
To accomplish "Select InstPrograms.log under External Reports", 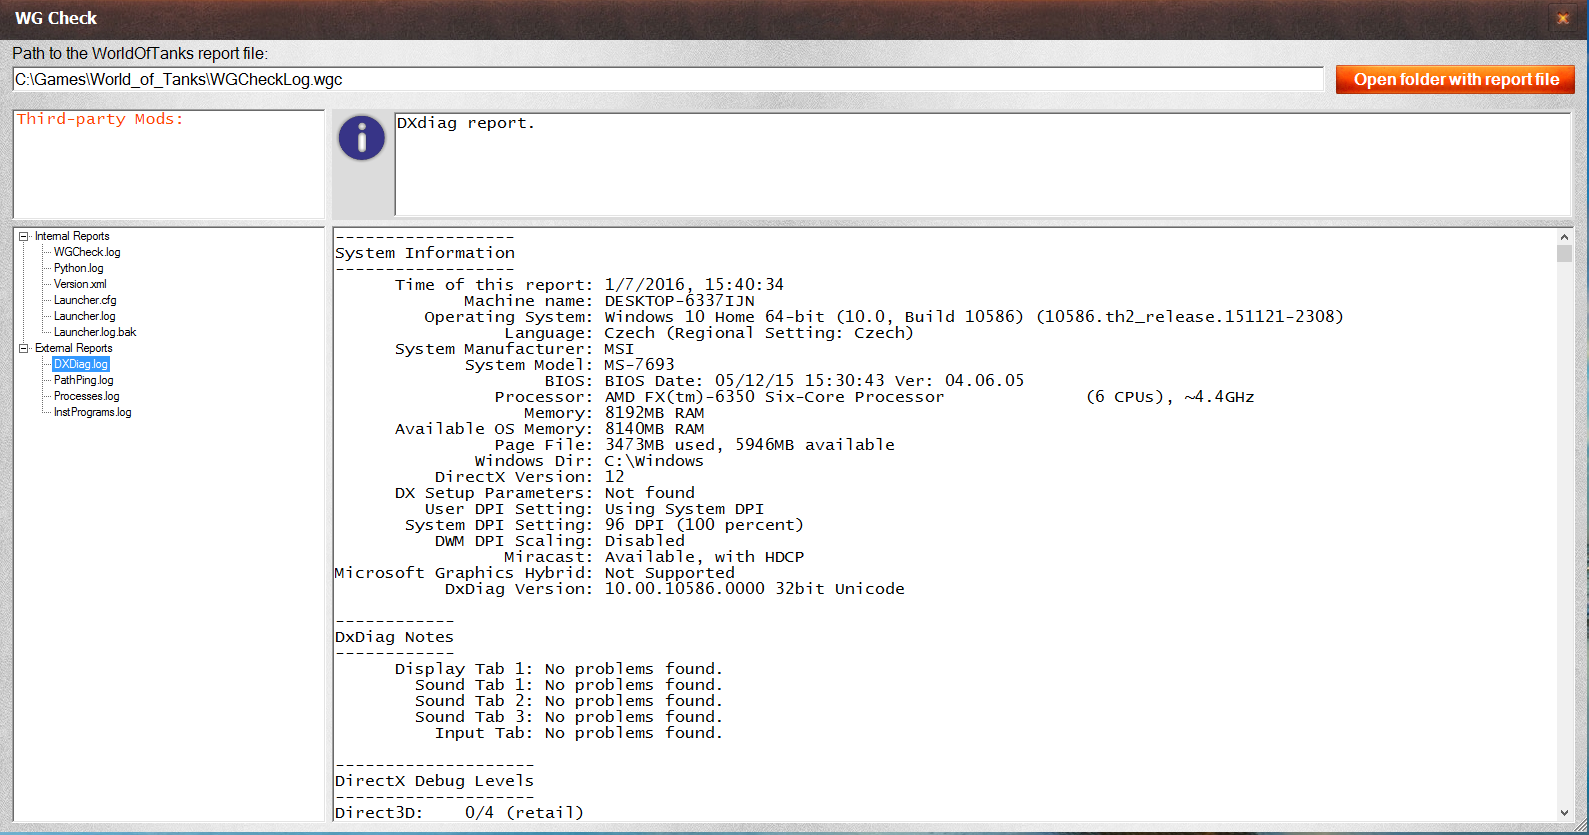I will pos(92,413).
